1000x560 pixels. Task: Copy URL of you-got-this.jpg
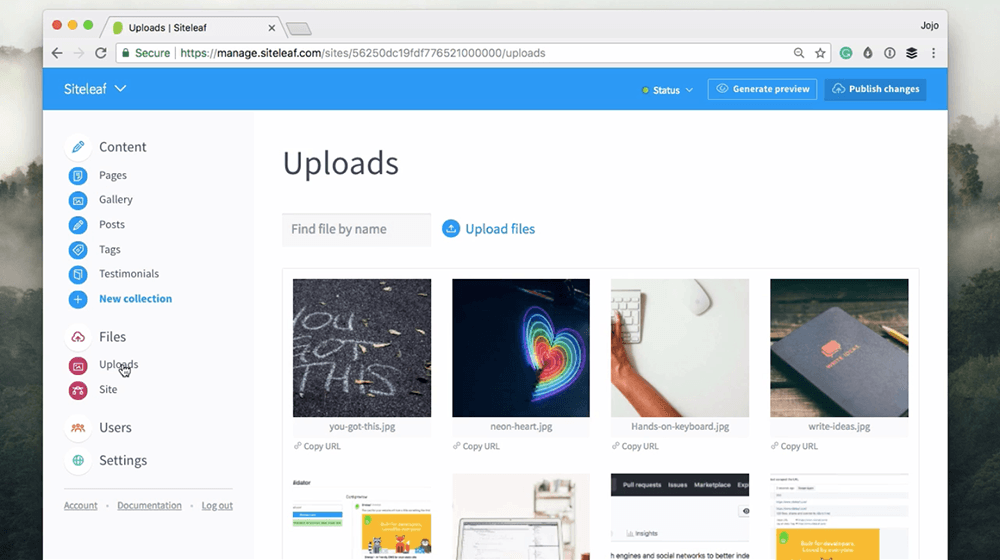[x=321, y=446]
